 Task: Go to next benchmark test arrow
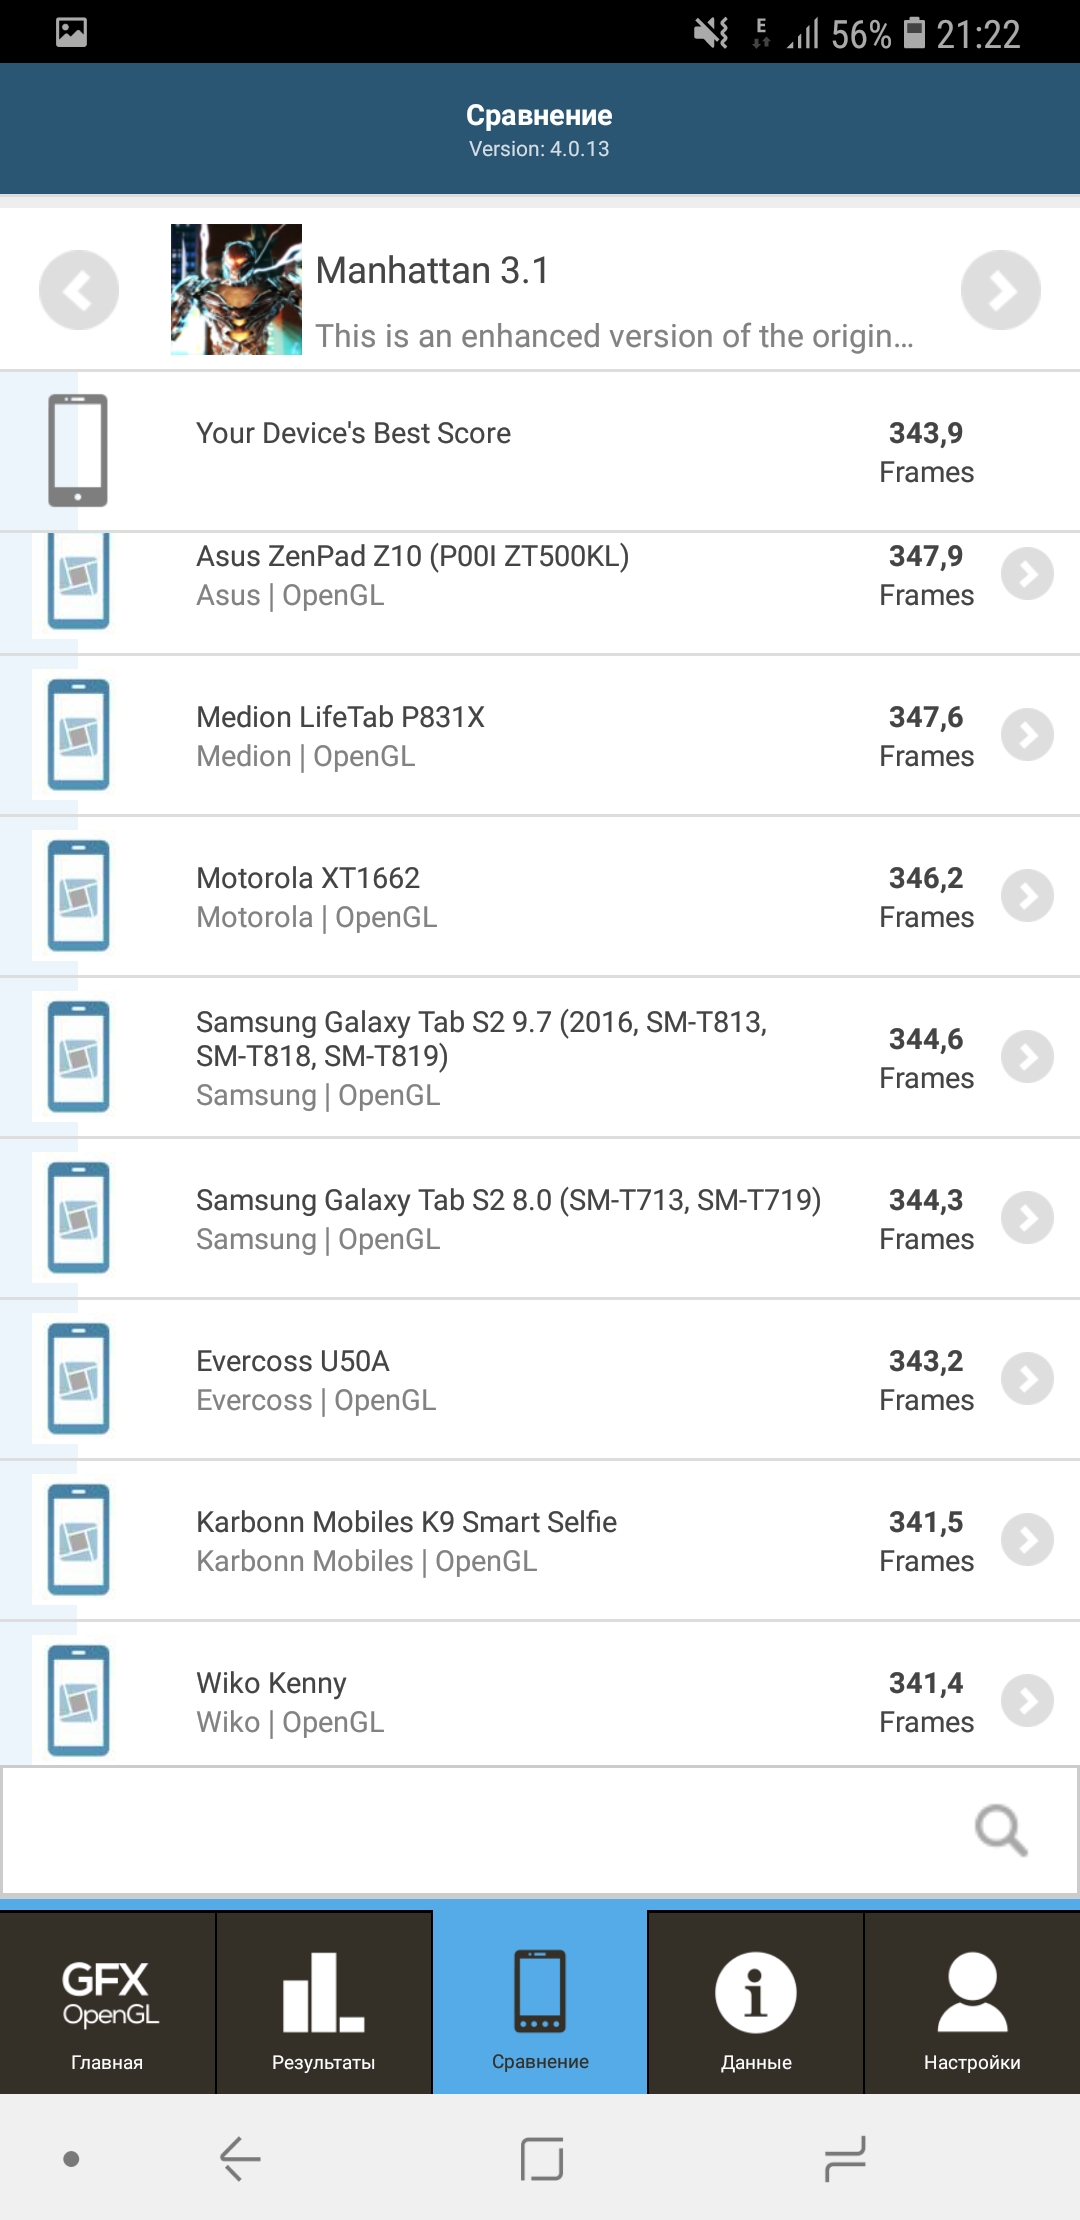click(x=1000, y=290)
